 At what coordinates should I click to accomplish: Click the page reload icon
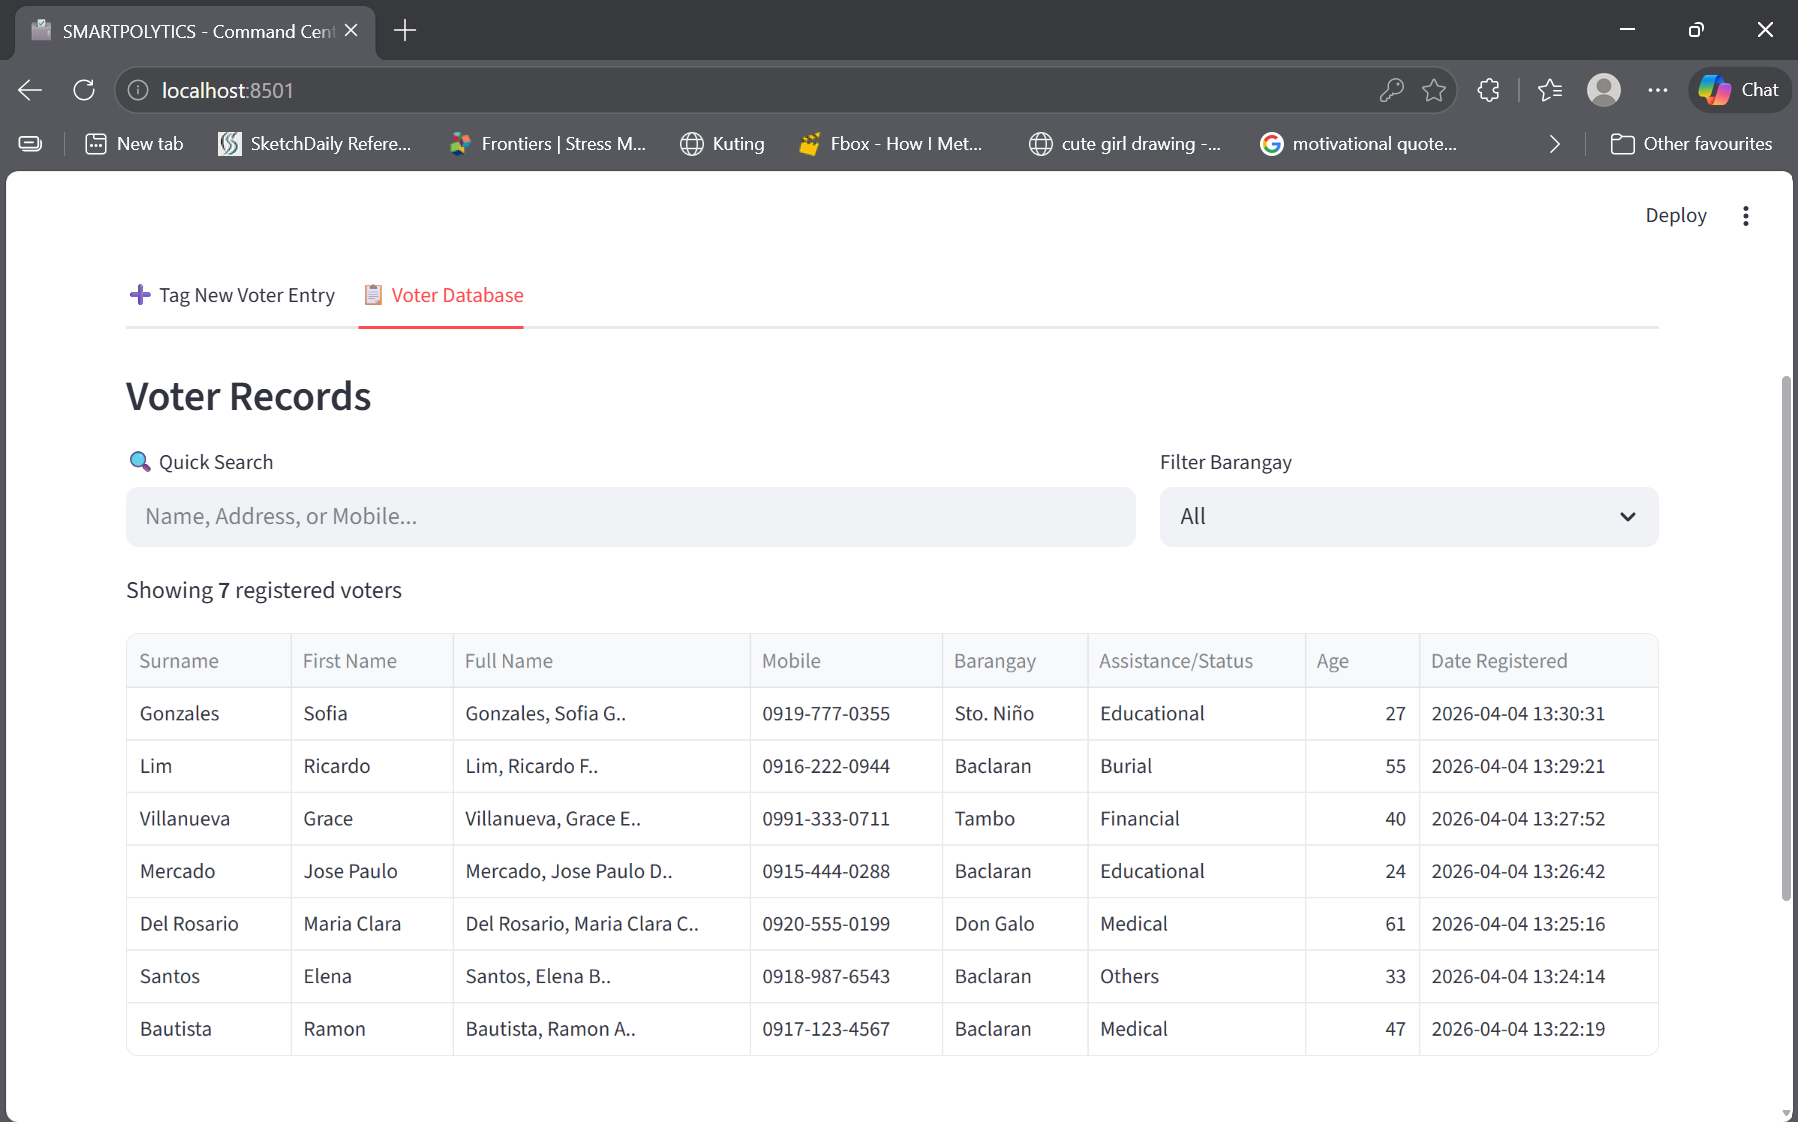[84, 90]
